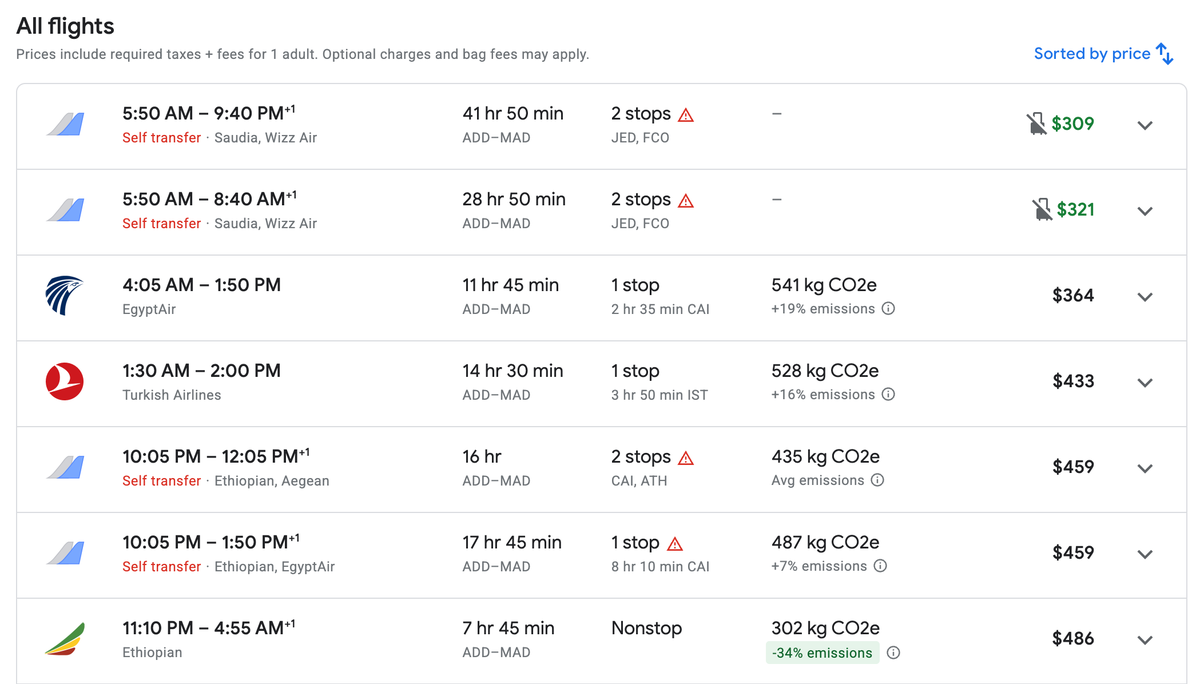Click the Ethiopian logo on the nonstop flight
The image size is (1200, 684).
point(62,638)
